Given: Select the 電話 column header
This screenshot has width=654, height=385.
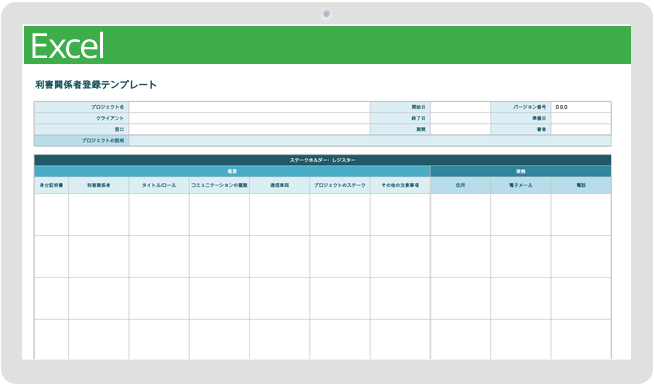Looking at the screenshot, I should pyautogui.click(x=581, y=185).
